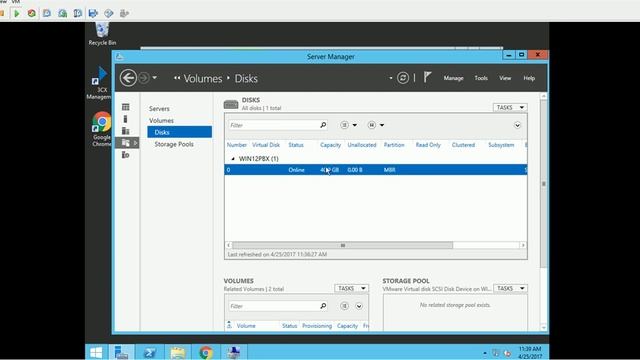Viewport: 640px width, 360px height.
Task: Click the snapshot icon in VM toolbar
Action: pos(47,13)
